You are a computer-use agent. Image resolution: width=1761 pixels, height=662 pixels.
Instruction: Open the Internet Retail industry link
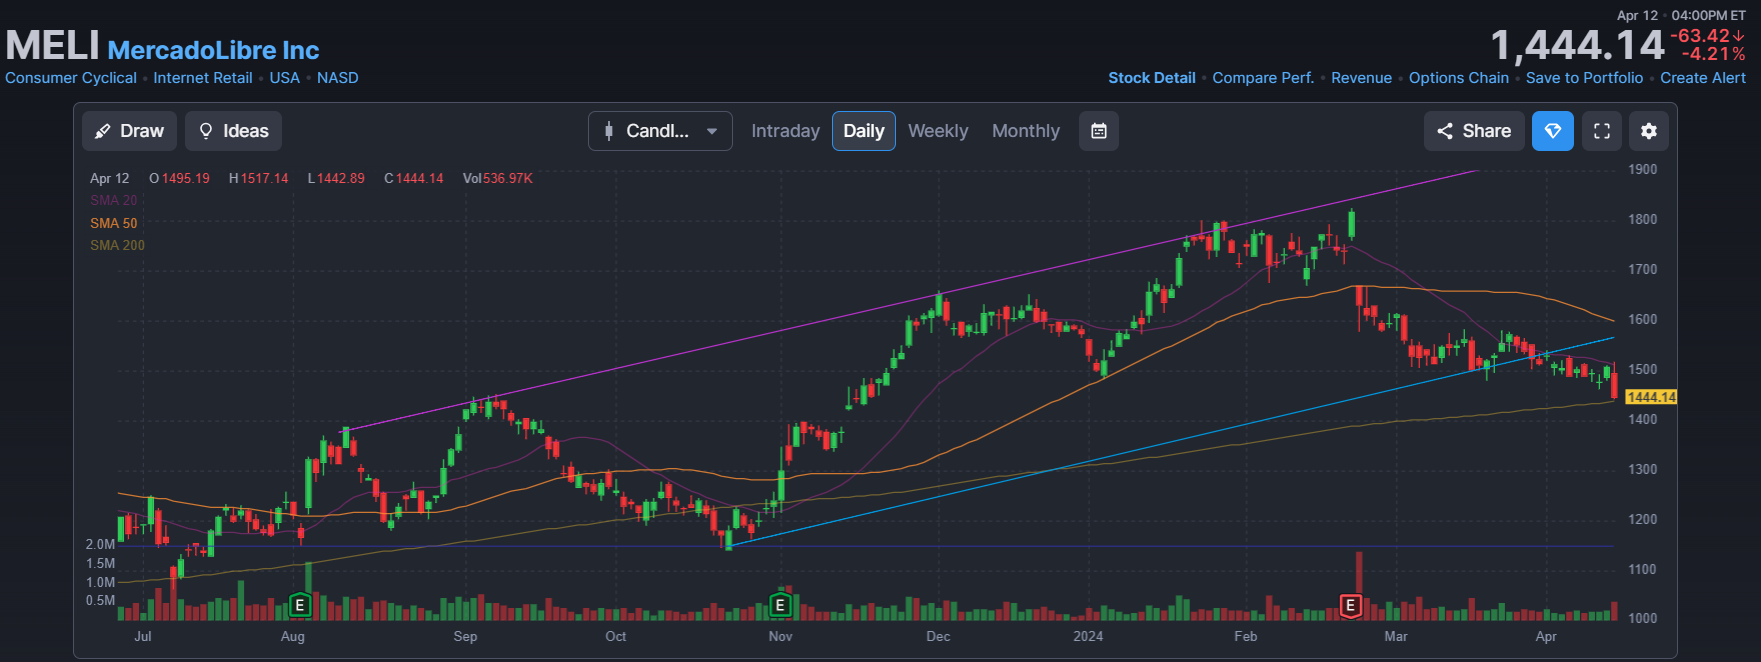203,78
